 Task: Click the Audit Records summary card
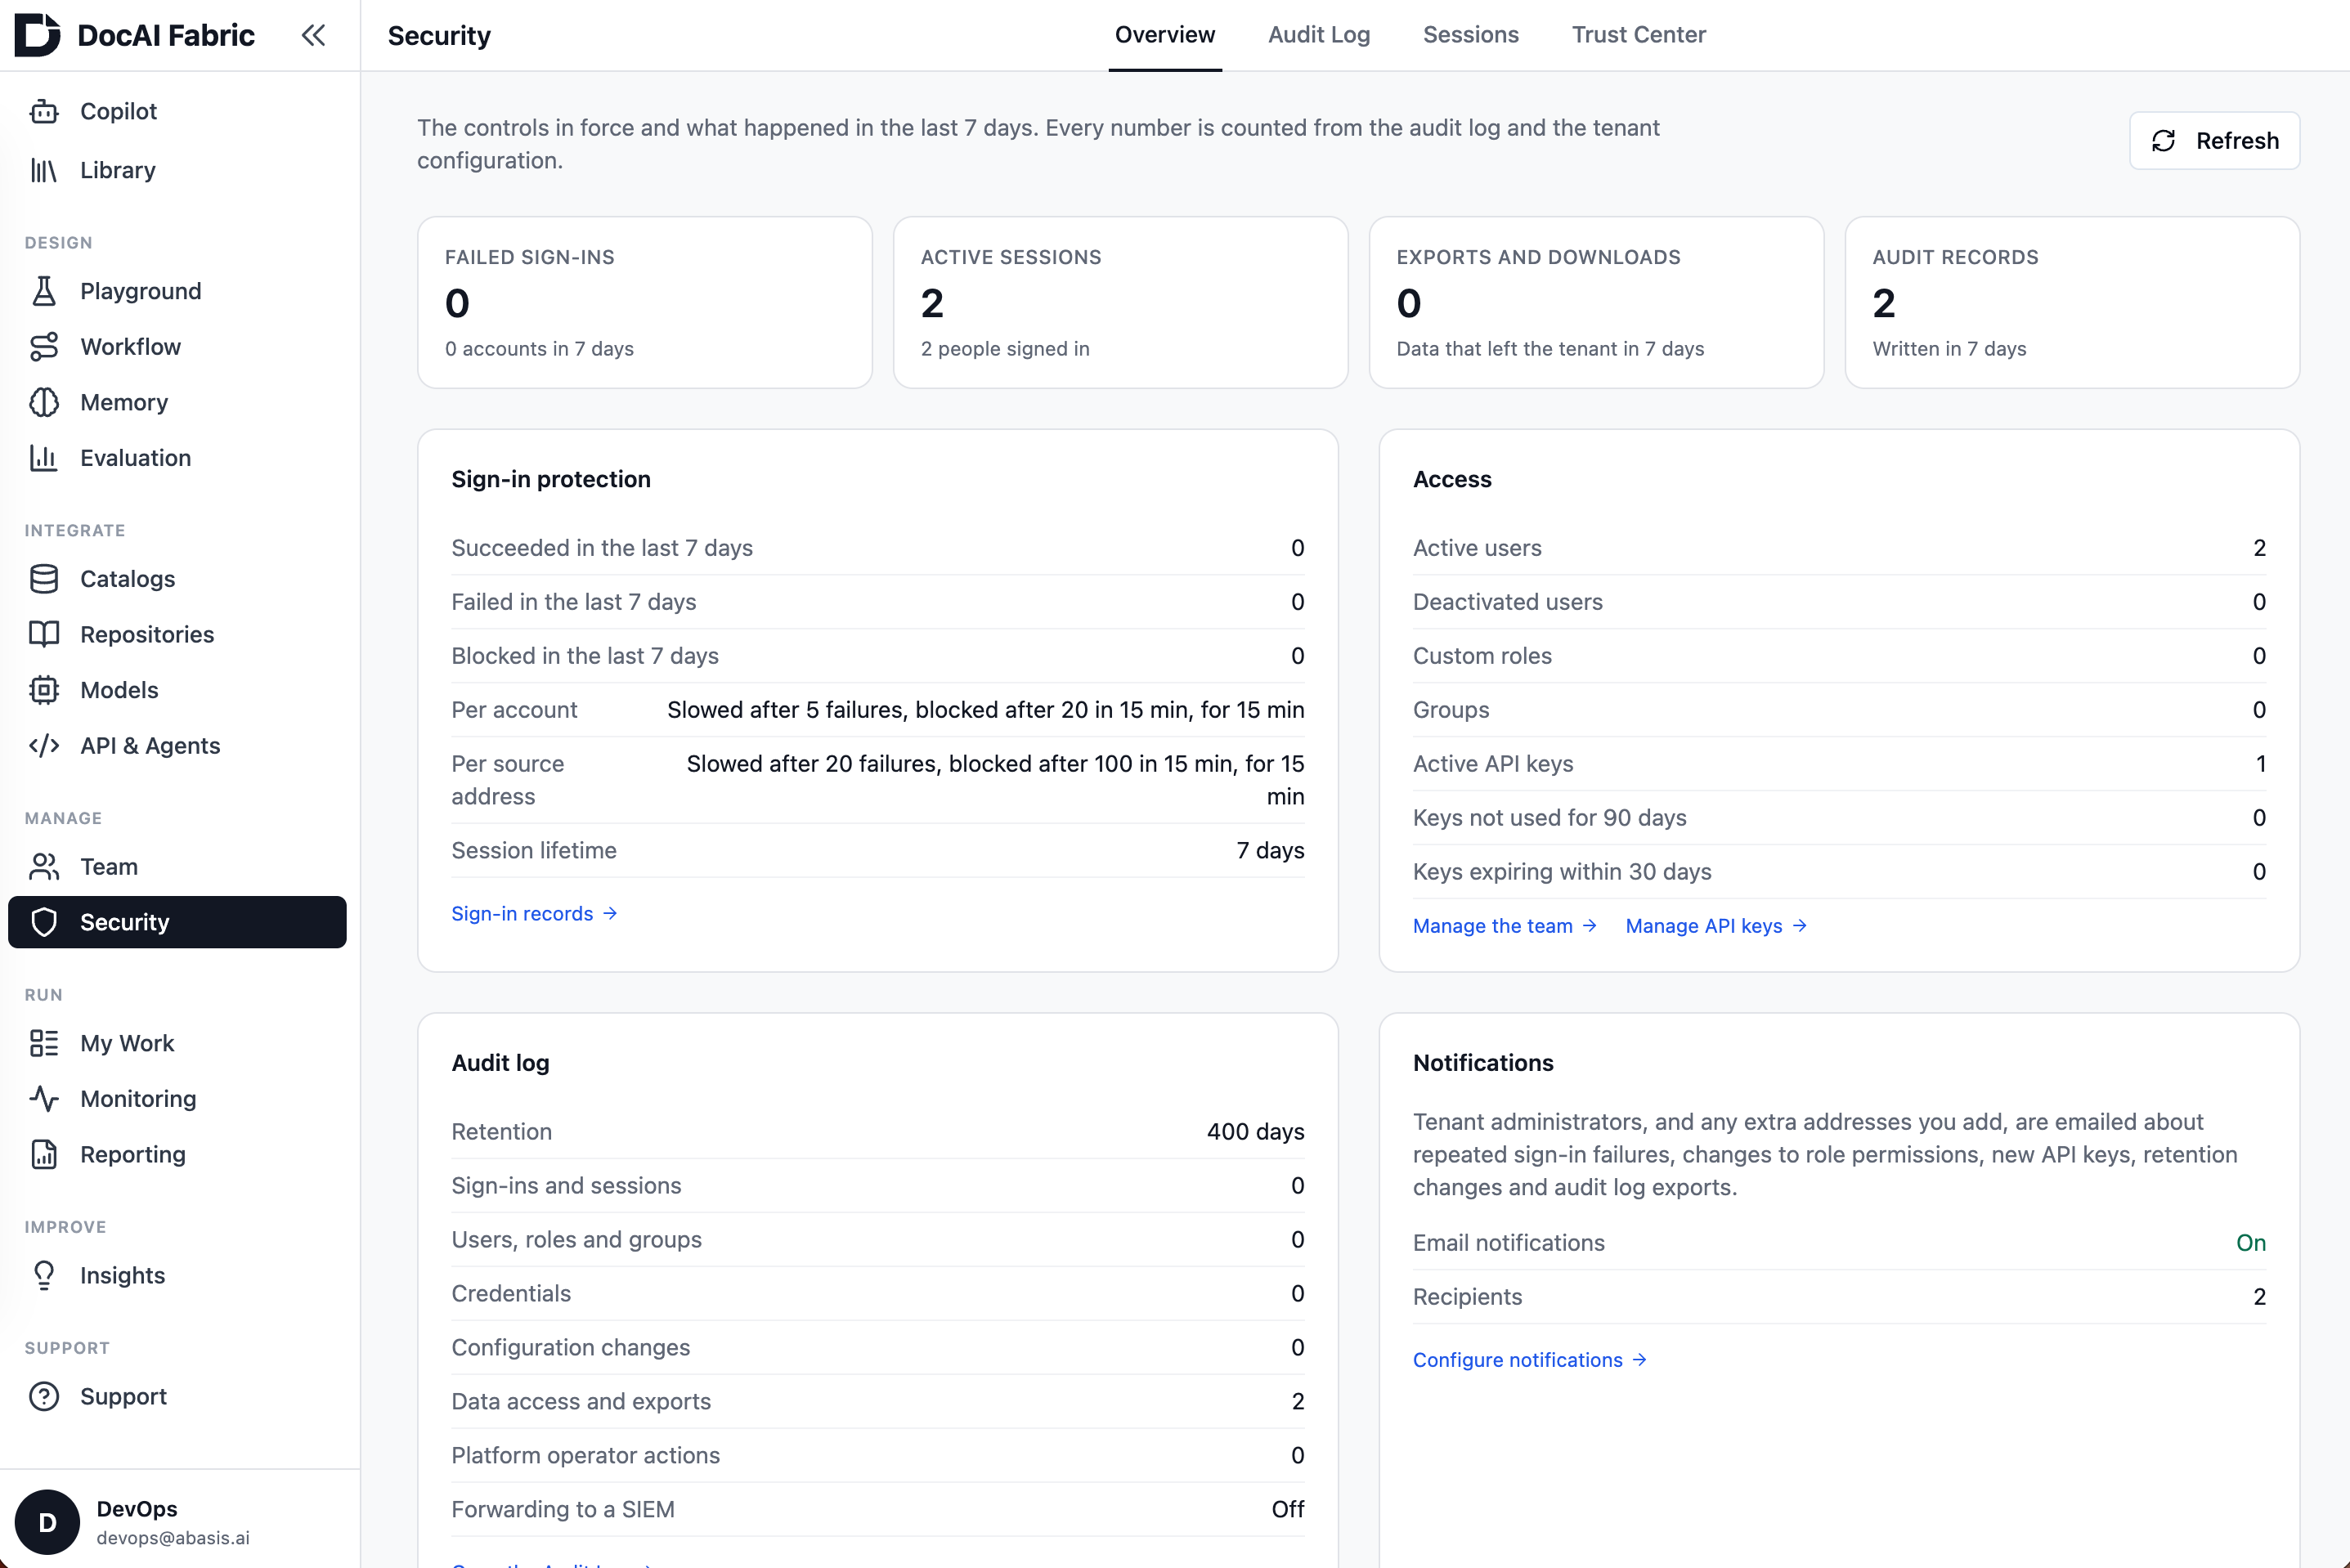coord(2072,302)
